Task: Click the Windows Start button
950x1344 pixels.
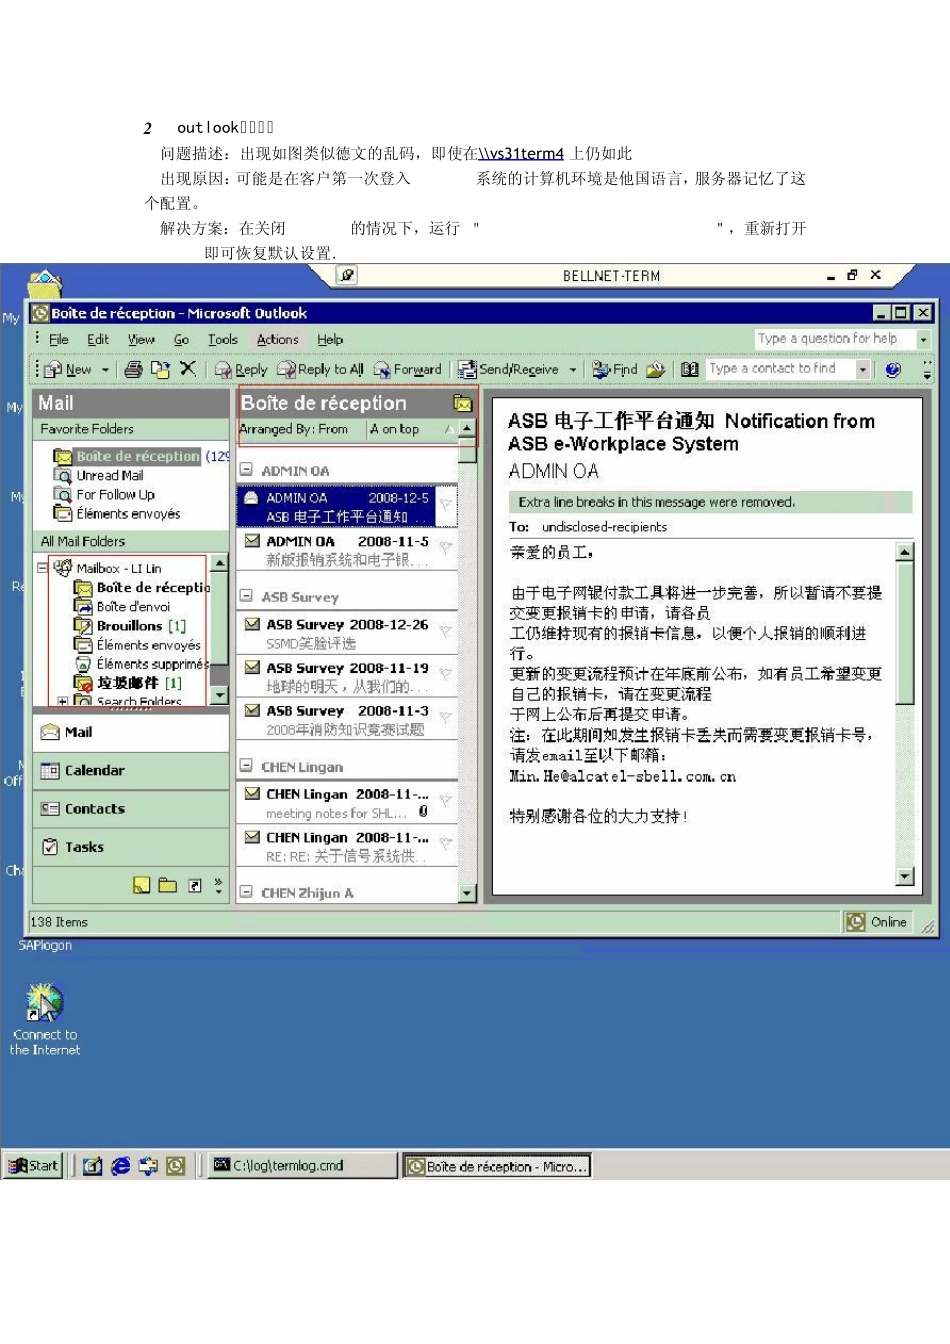Action: 34,1166
